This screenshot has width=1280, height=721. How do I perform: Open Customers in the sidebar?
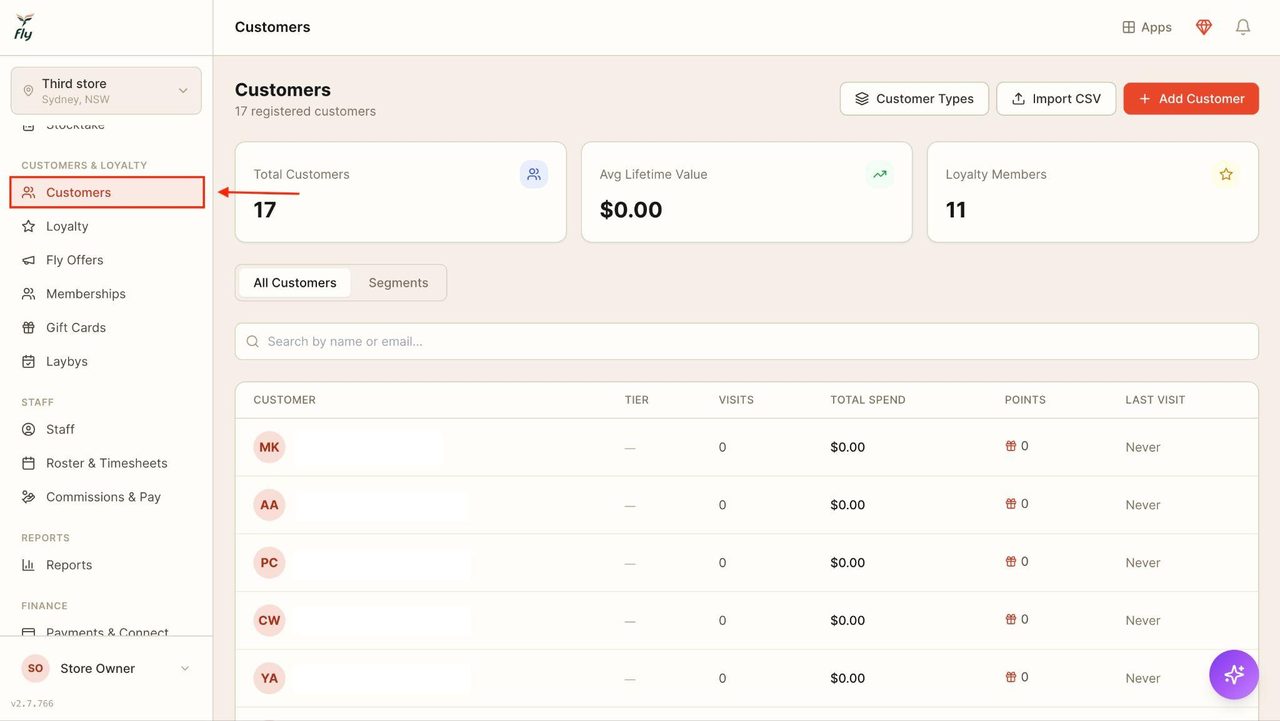click(107, 192)
